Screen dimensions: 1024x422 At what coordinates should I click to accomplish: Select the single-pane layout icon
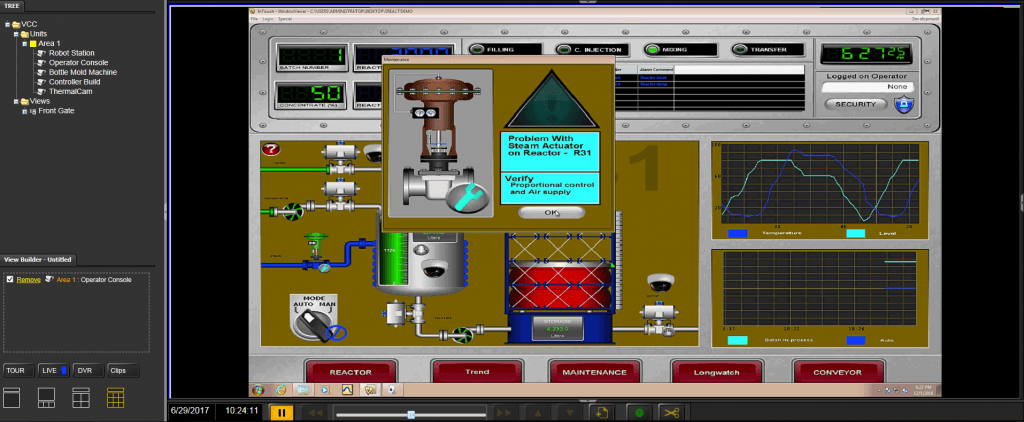tap(13, 398)
